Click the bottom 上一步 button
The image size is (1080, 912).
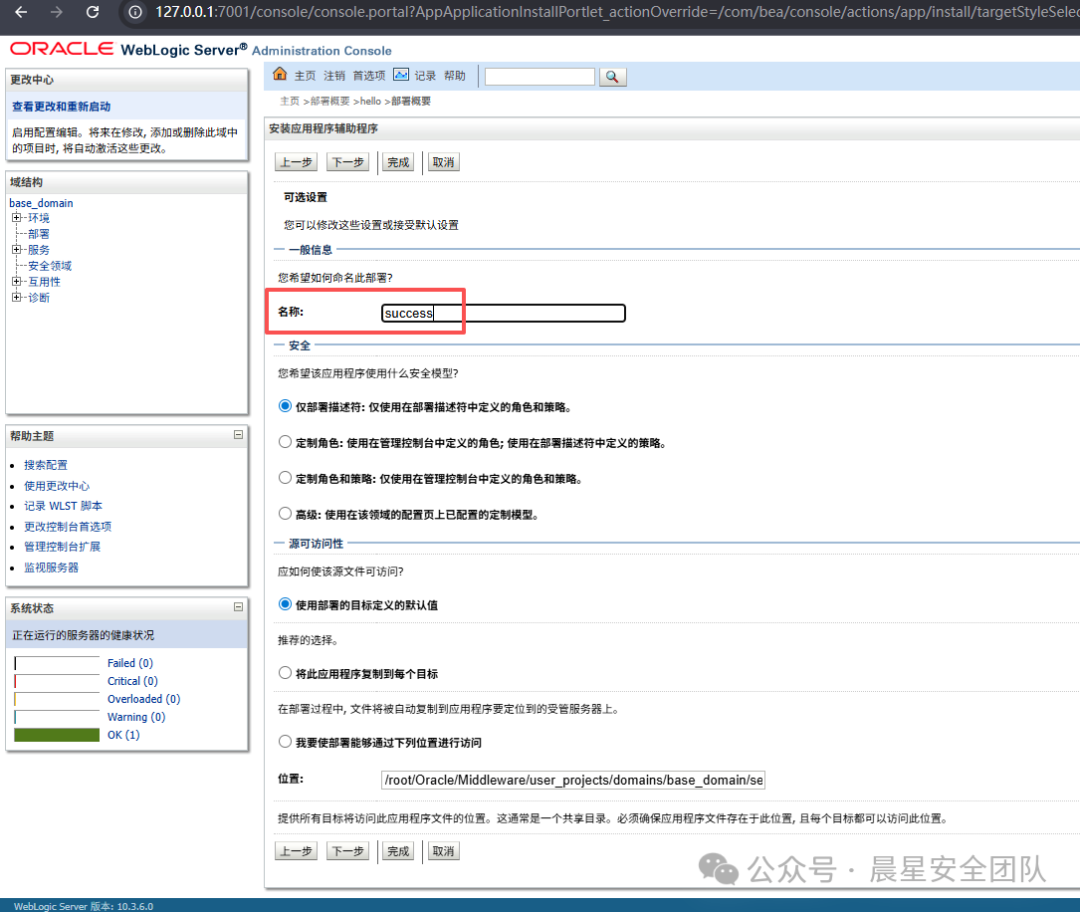point(296,851)
